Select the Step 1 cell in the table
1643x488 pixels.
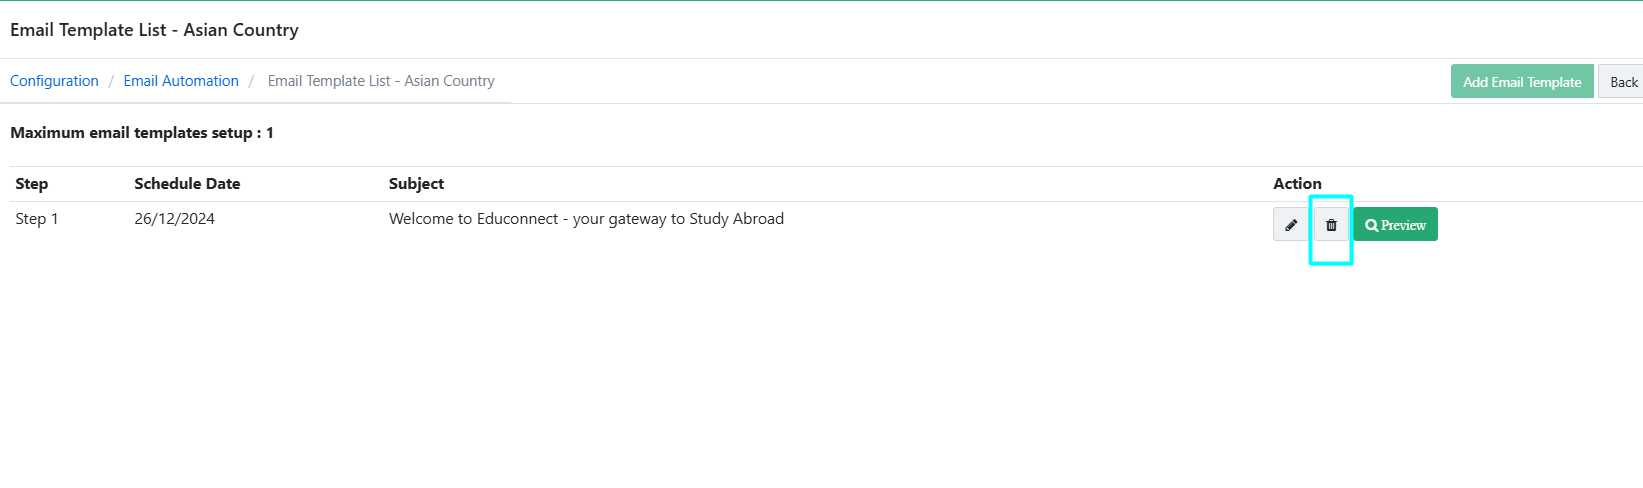[x=37, y=219]
